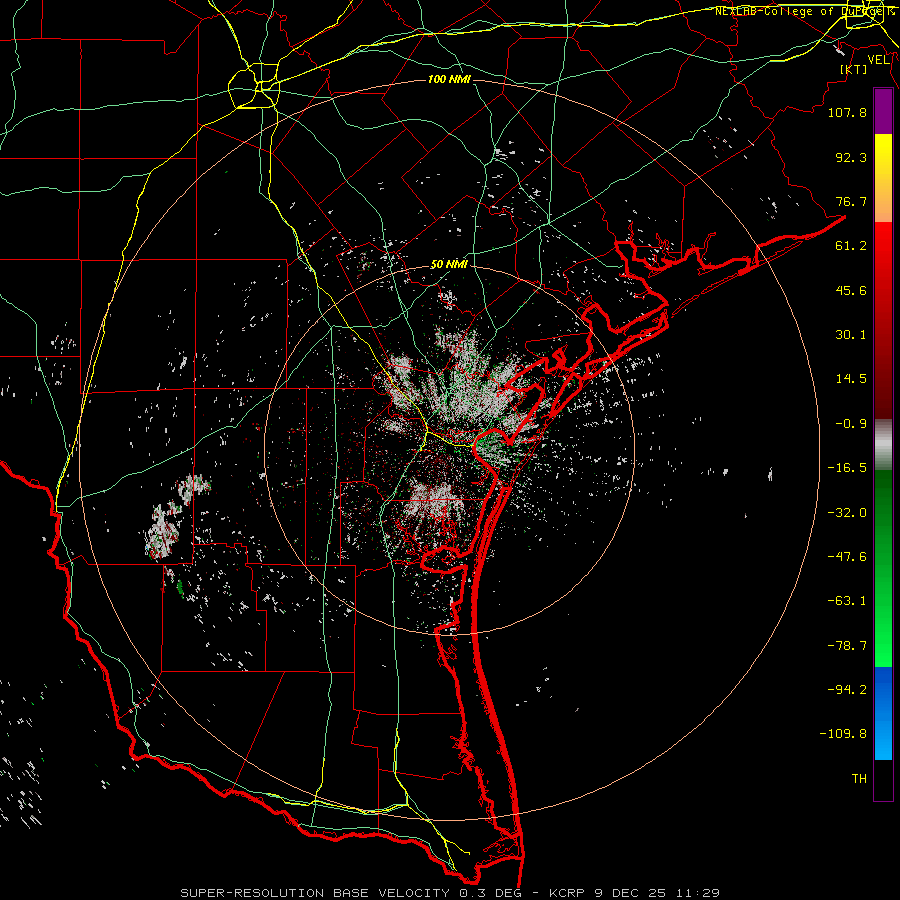Click the 30.1 velocity scale value
The height and width of the screenshot is (900, 900).
tap(851, 335)
